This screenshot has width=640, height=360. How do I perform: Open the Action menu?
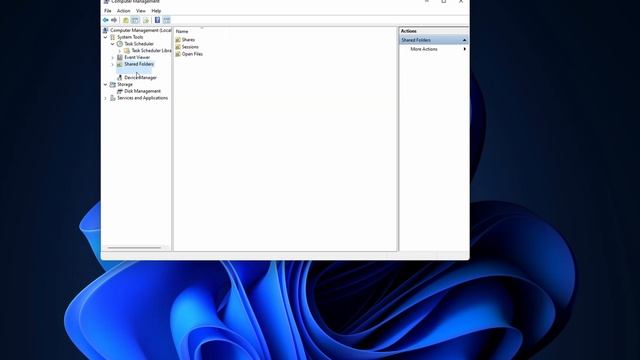(123, 11)
